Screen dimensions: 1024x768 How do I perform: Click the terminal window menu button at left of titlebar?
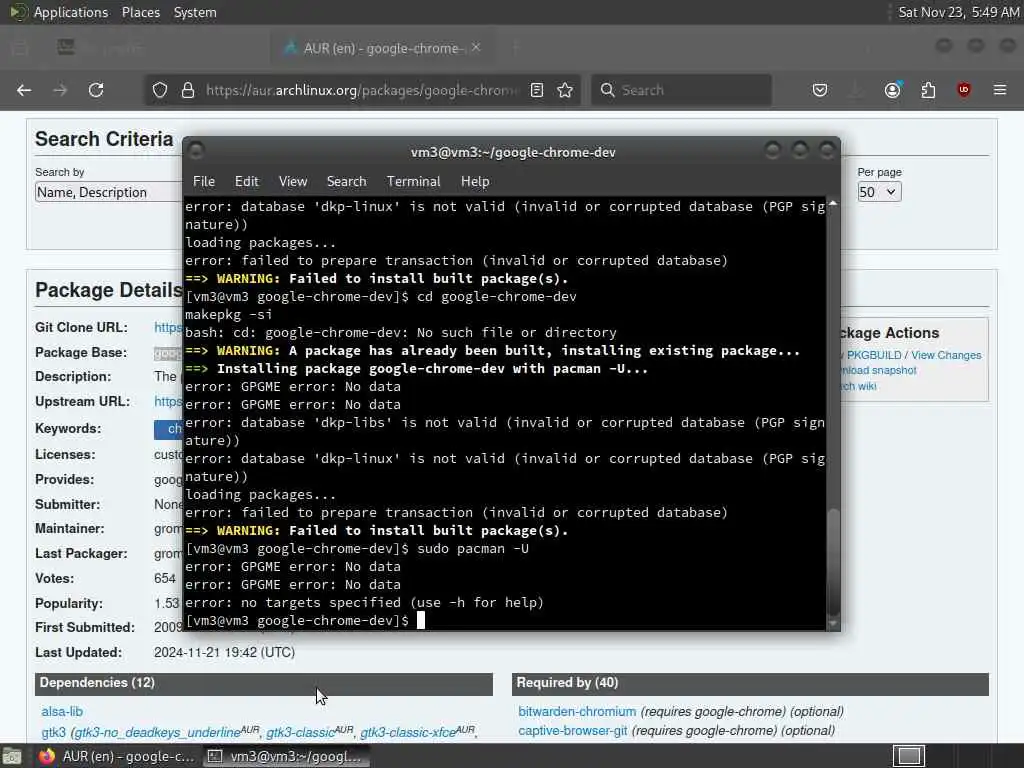[196, 151]
